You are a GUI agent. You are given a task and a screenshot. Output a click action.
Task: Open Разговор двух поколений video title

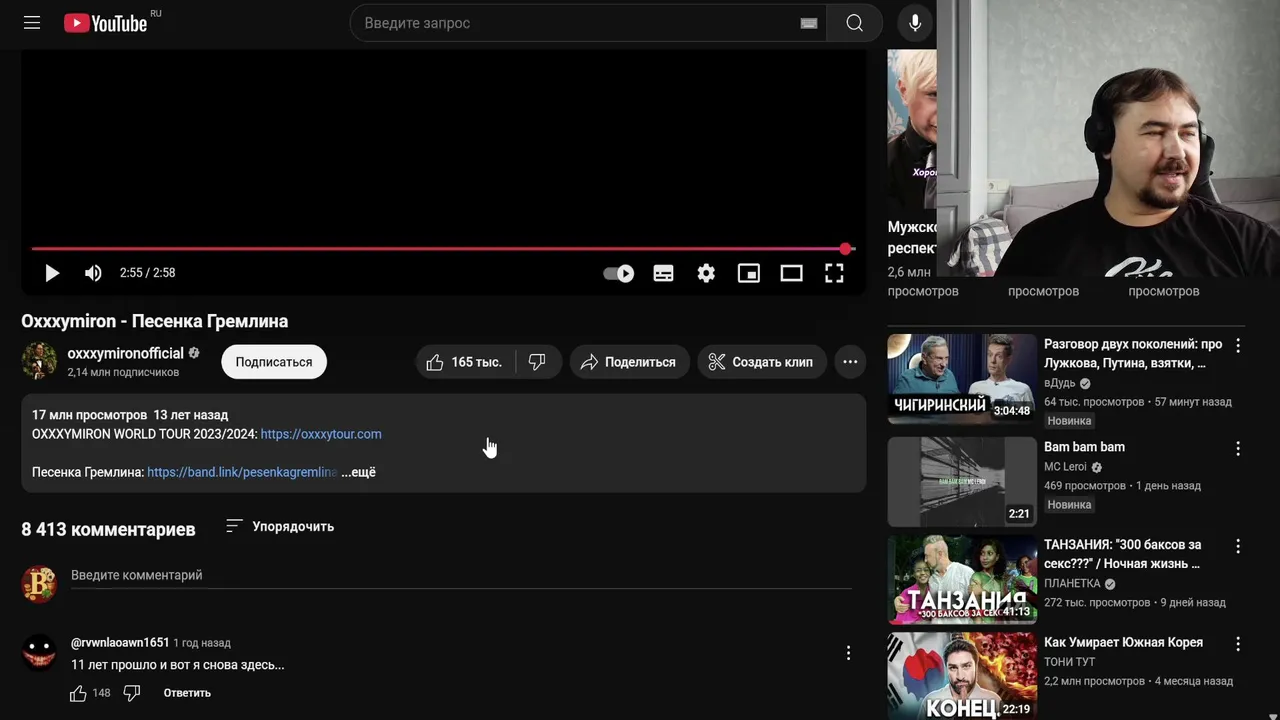coord(1133,353)
